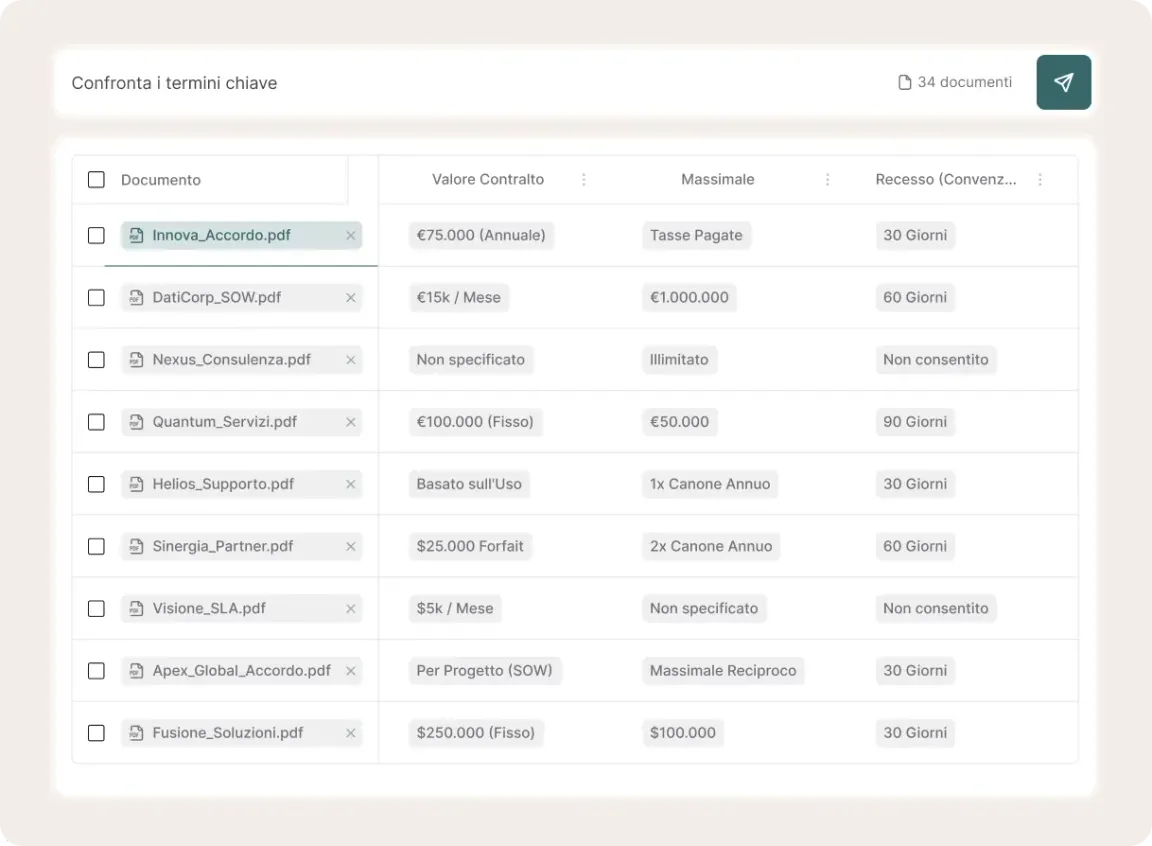Image resolution: width=1152 pixels, height=846 pixels.
Task: Expand the Recesso column options menu
Action: coord(1040,180)
